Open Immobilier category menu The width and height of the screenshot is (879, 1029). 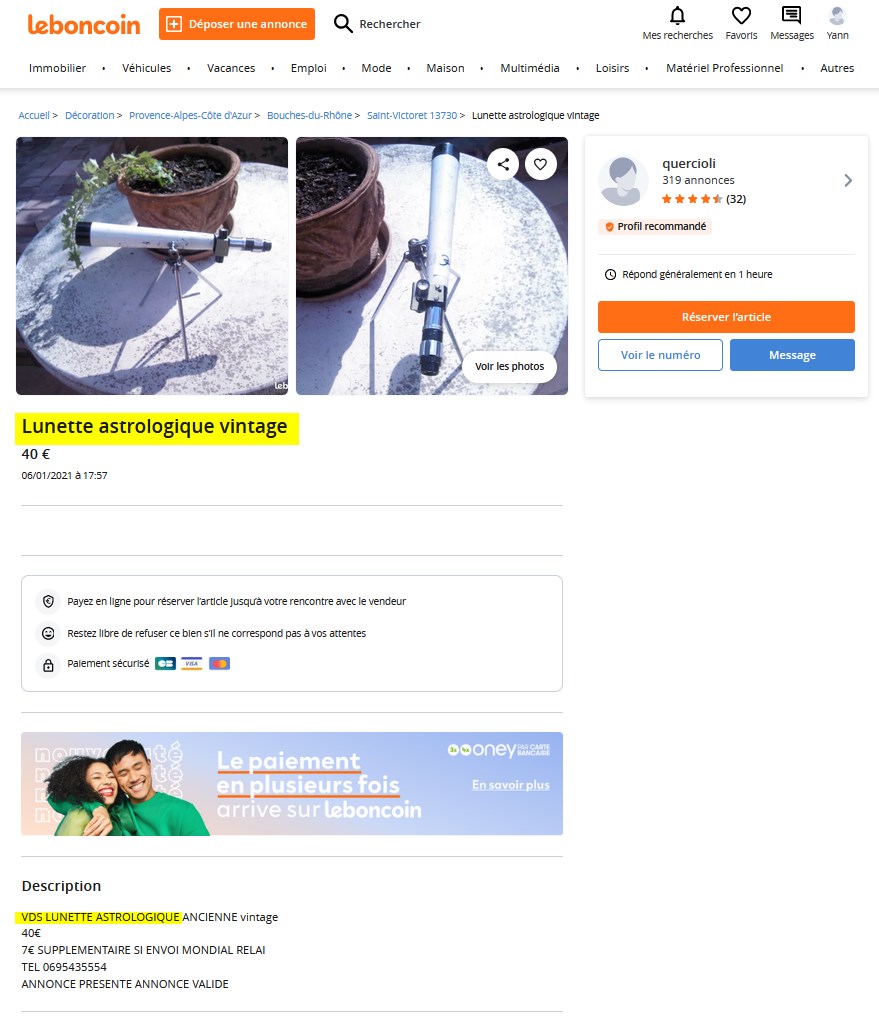57,68
